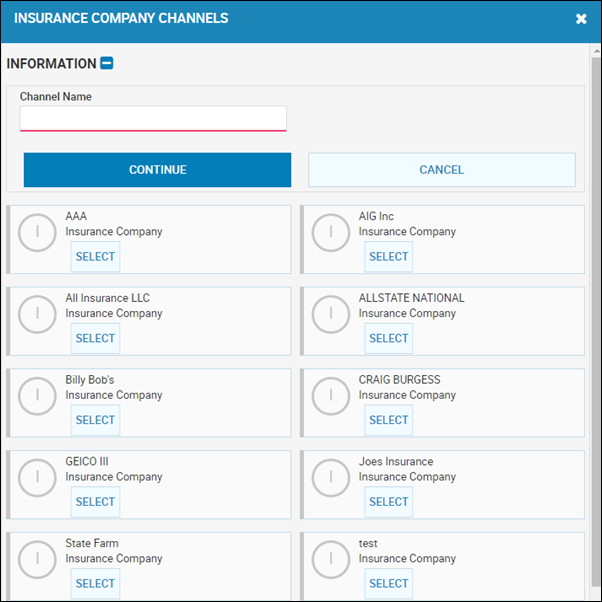Click the GEICO III avatar icon
This screenshot has height=602, width=602.
[x=37, y=478]
